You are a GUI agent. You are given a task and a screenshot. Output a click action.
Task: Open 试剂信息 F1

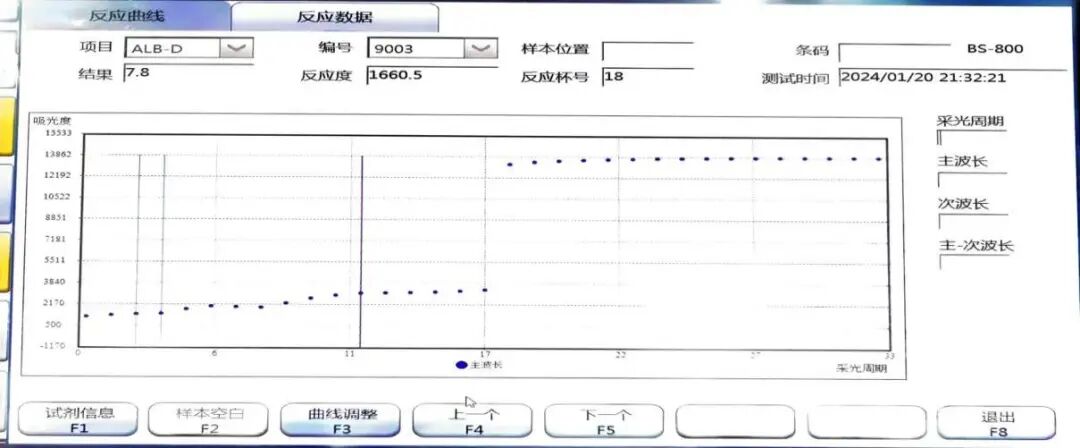point(79,420)
